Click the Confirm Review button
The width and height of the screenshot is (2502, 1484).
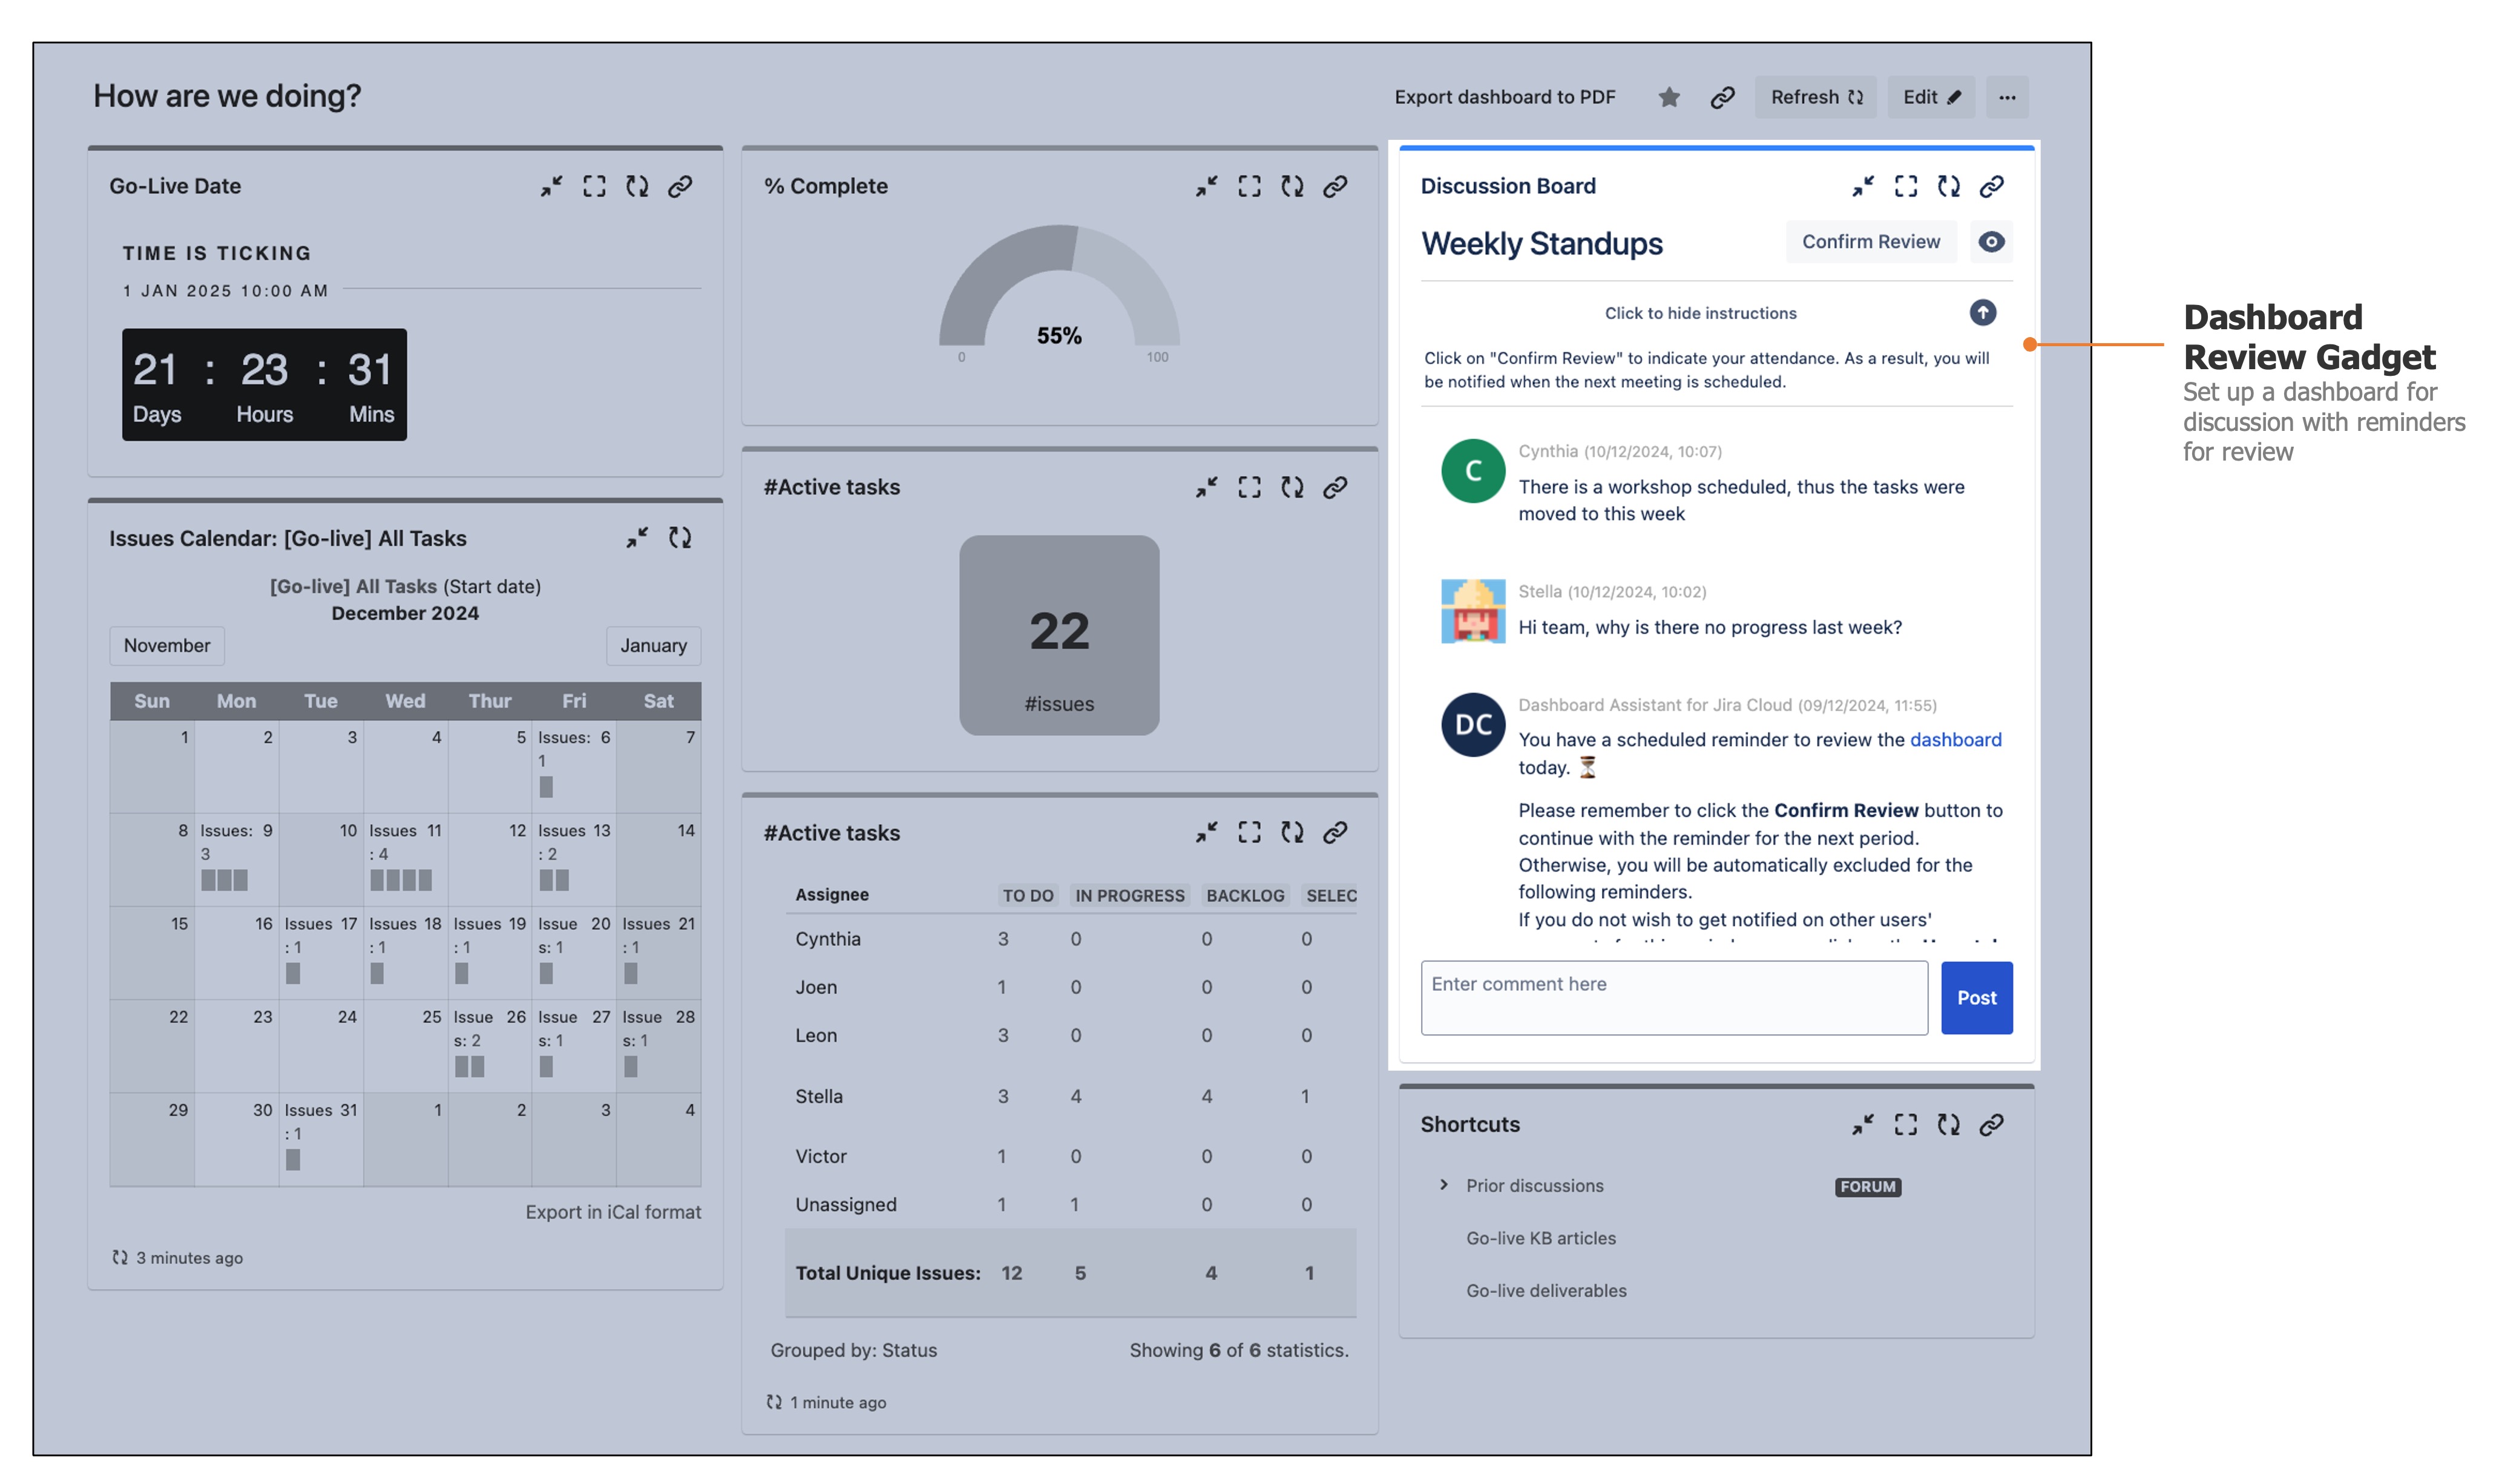pos(1870,242)
